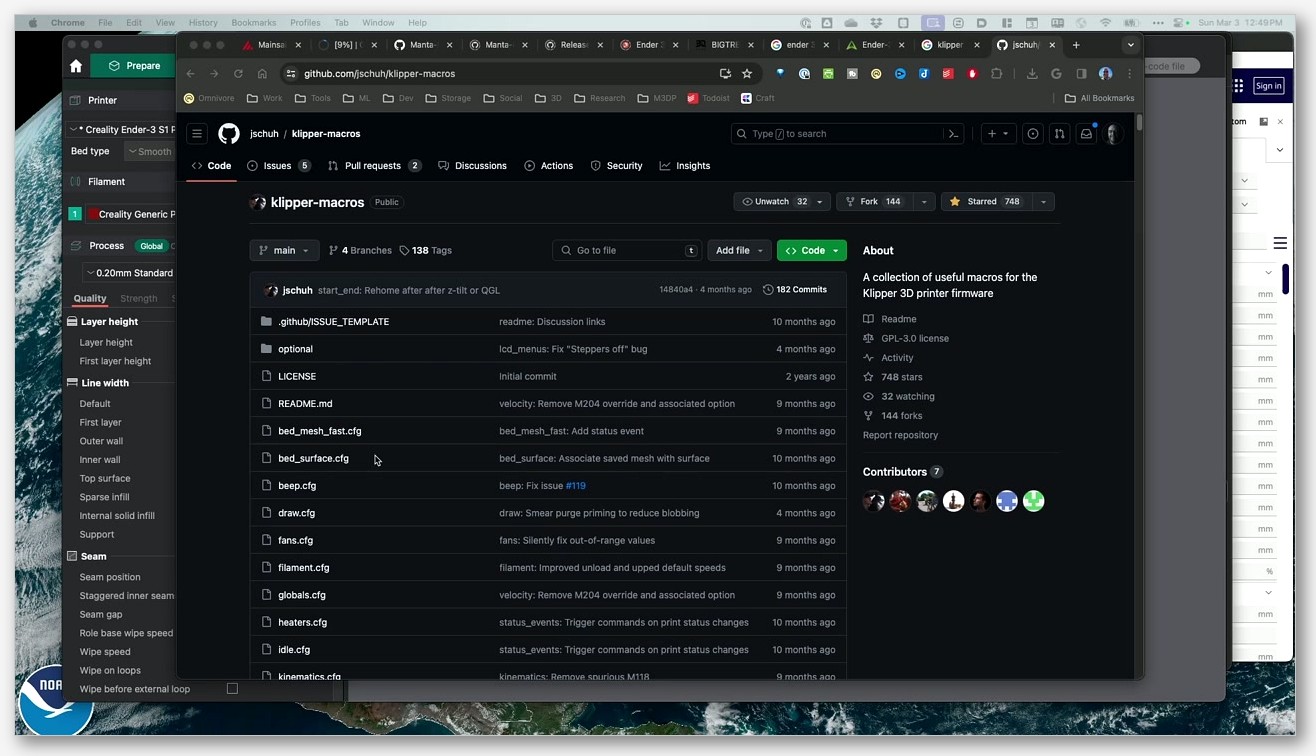Go to GitHub home via Octocat logo
This screenshot has height=756, width=1316.
(x=229, y=133)
